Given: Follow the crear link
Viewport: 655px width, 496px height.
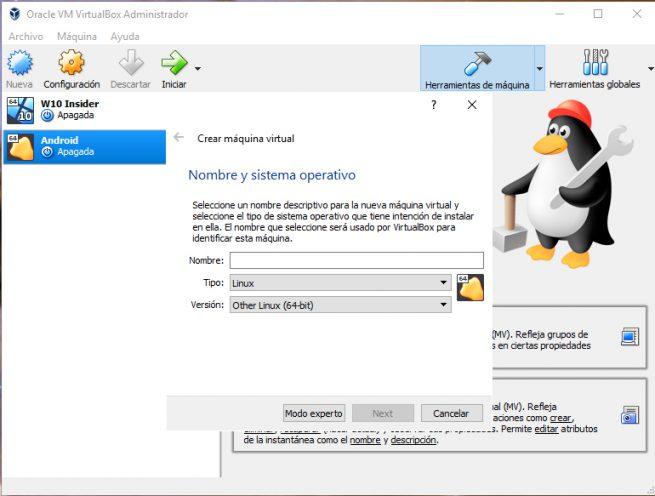Looking at the screenshot, I should [x=561, y=418].
